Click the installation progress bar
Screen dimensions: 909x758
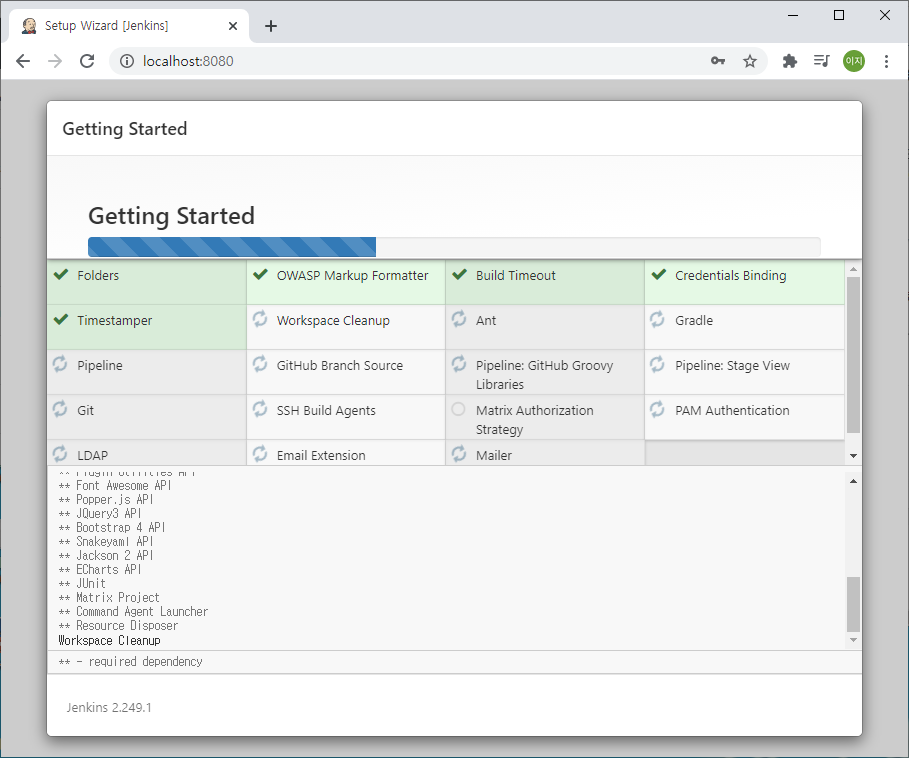(x=454, y=247)
